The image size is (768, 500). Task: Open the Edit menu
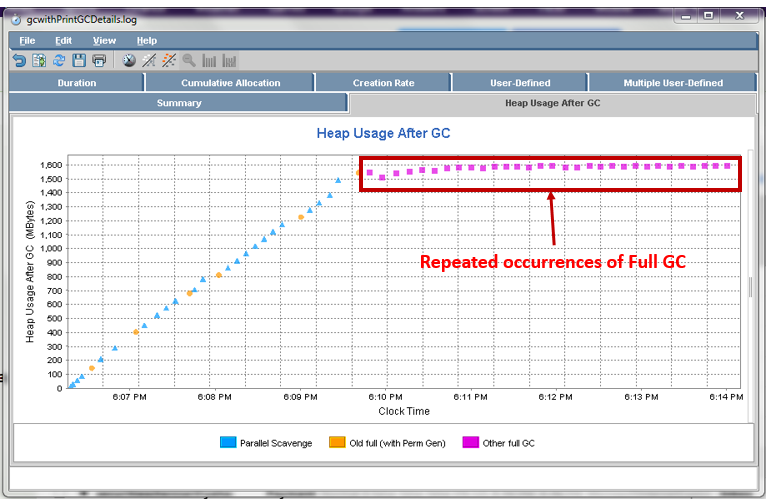63,40
